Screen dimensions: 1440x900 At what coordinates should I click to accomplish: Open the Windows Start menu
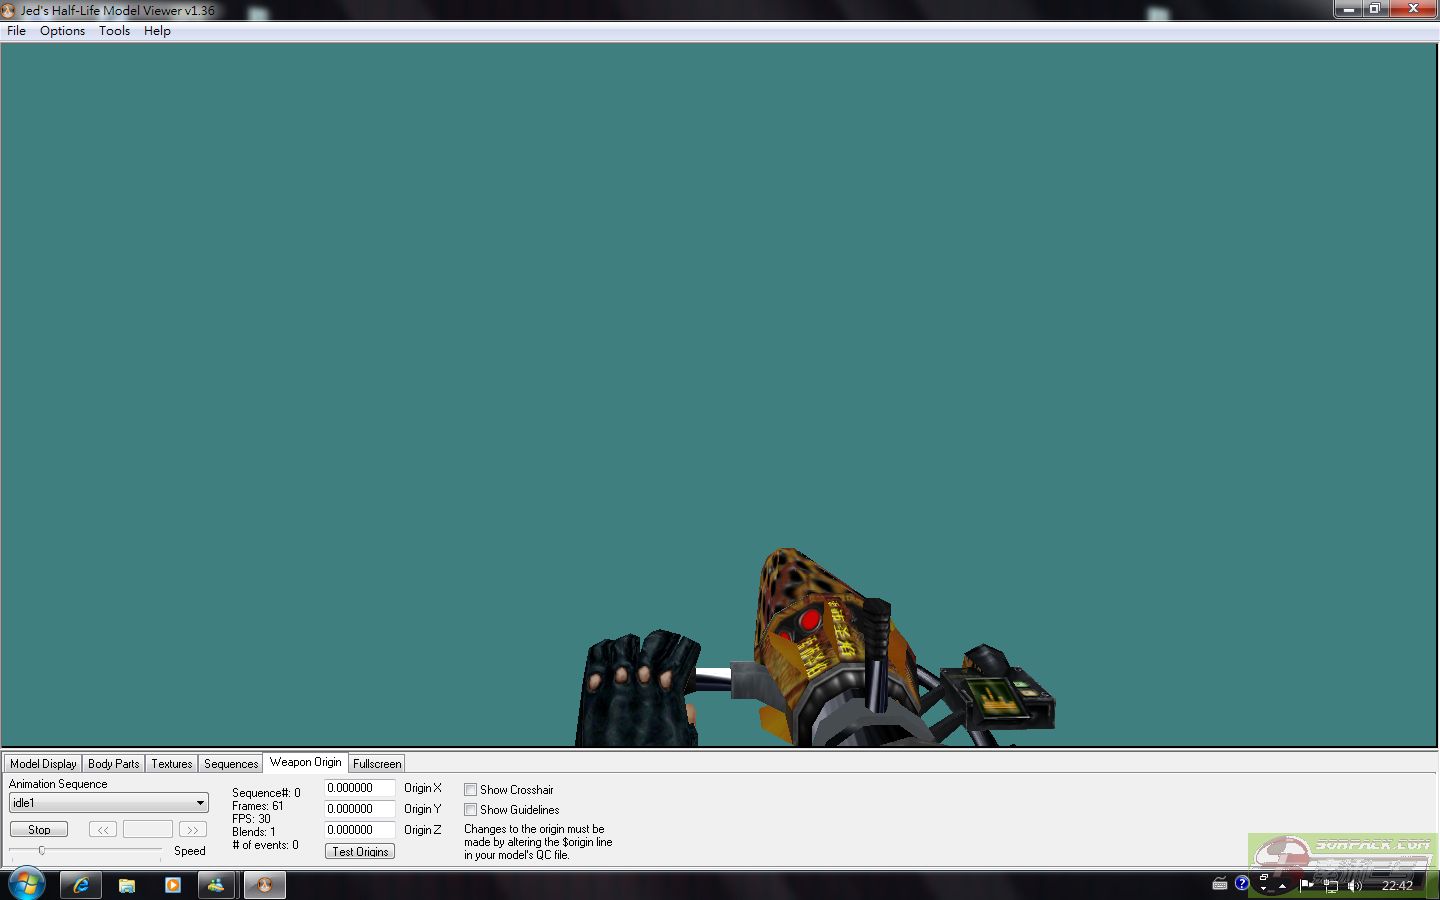click(26, 884)
